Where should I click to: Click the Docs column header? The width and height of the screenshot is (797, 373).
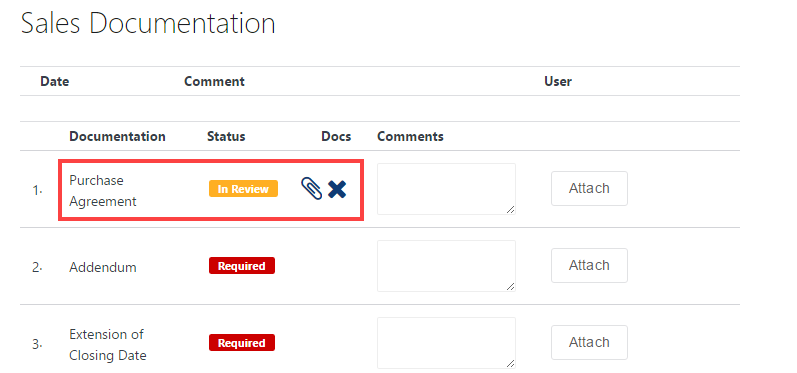tap(336, 136)
